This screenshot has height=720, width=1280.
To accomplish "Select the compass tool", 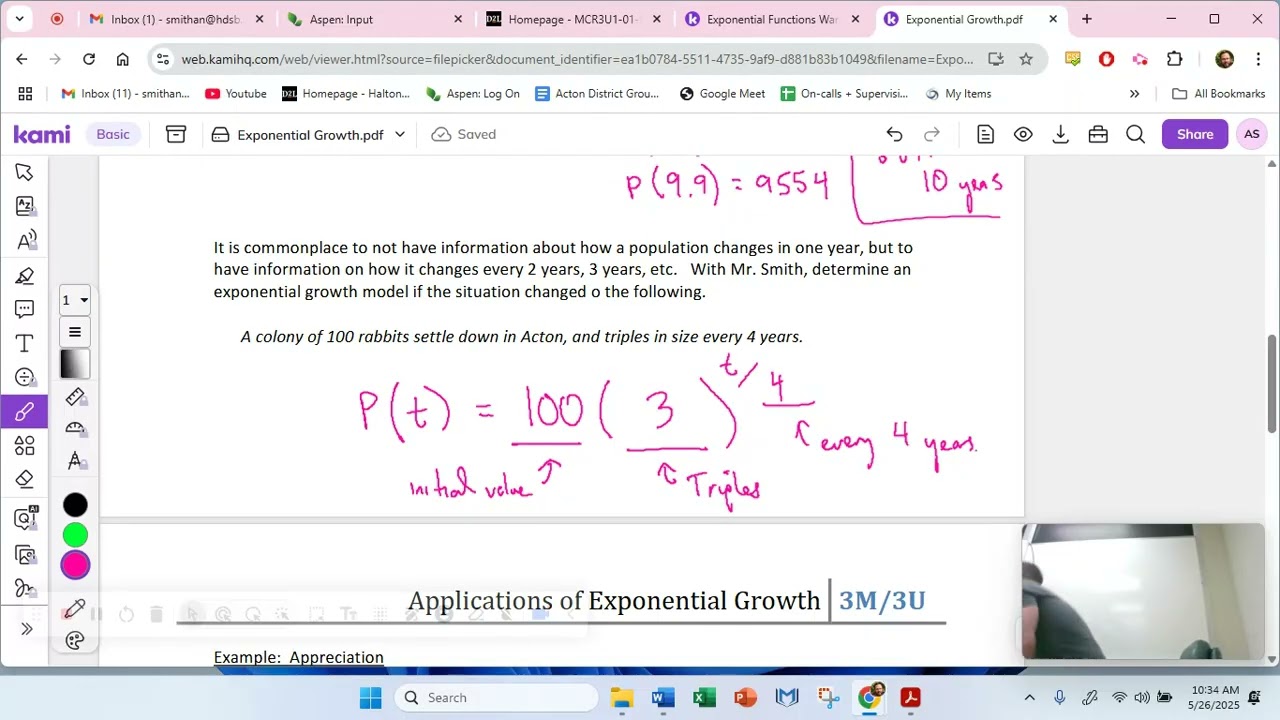I will click(75, 460).
